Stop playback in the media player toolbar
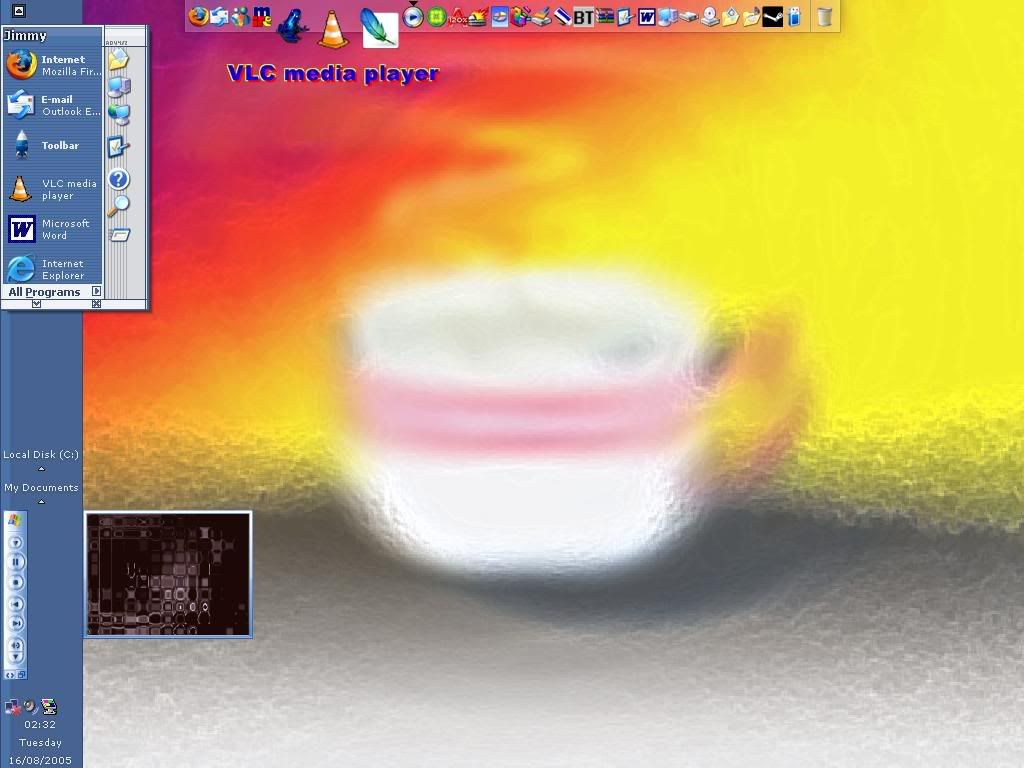This screenshot has width=1024, height=768. click(16, 582)
